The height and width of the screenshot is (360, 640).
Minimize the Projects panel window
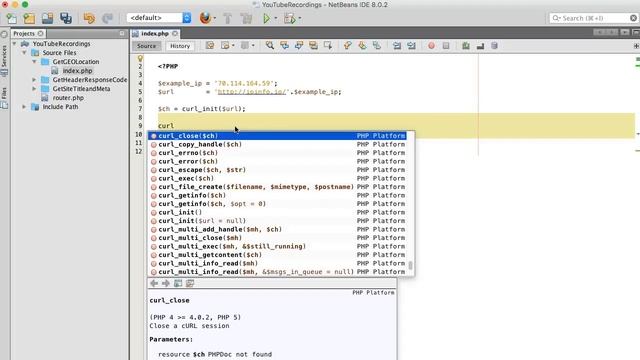pos(122,33)
